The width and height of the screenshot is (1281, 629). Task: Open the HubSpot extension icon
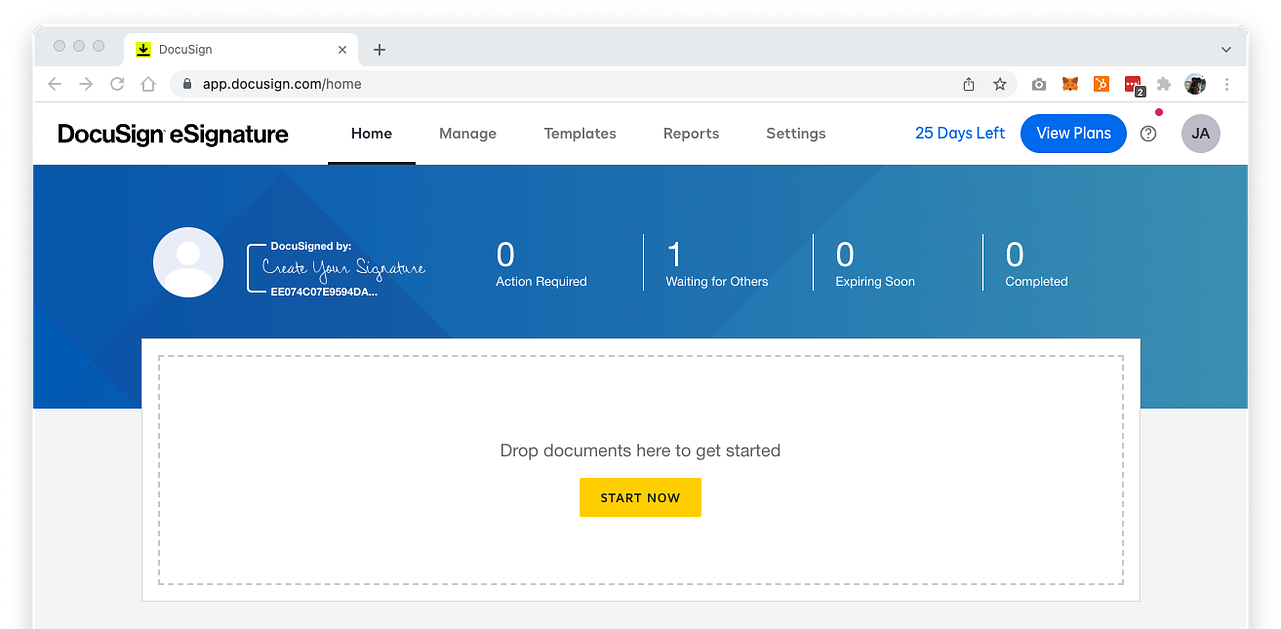1101,84
